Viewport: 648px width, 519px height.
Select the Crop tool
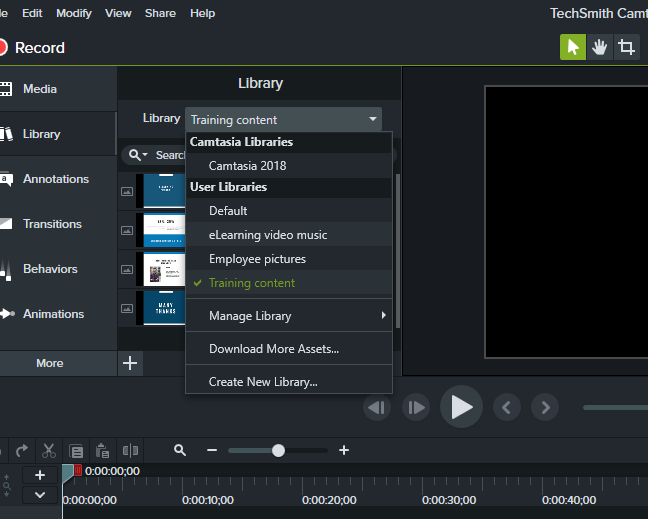point(626,47)
